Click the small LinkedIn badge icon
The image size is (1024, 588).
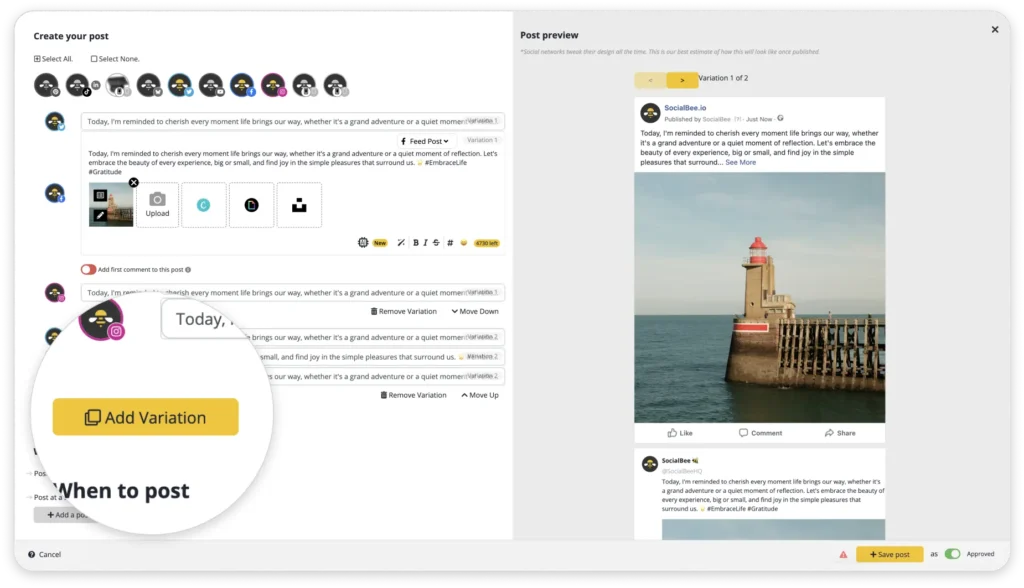click(96, 85)
